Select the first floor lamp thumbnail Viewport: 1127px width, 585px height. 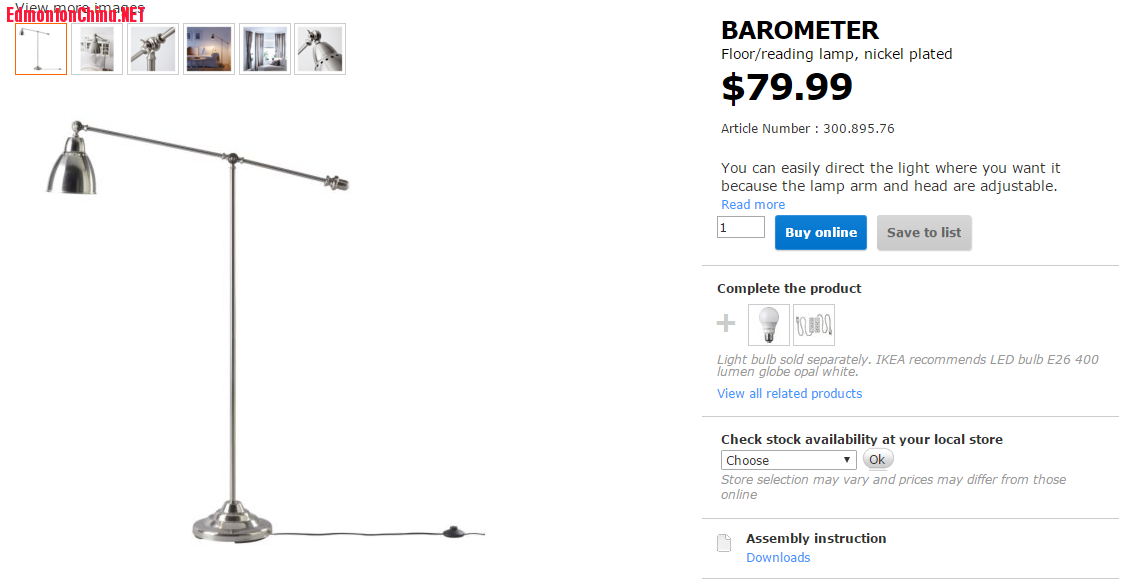pos(41,49)
